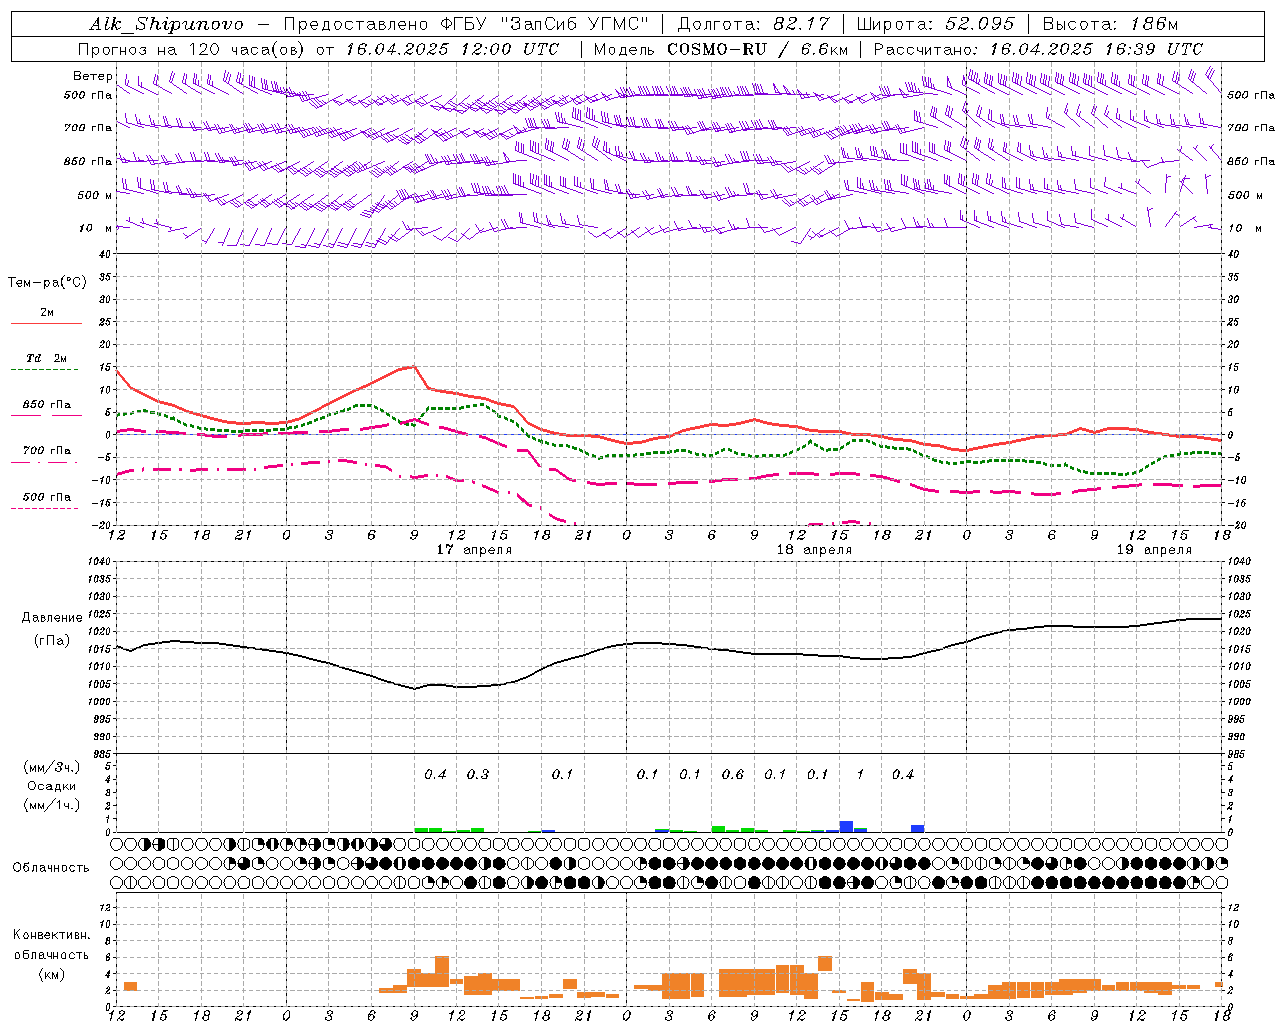This screenshot has width=1280, height=1024.
Task: Click the '0.6' precipitation amount value
Action: tap(733, 774)
